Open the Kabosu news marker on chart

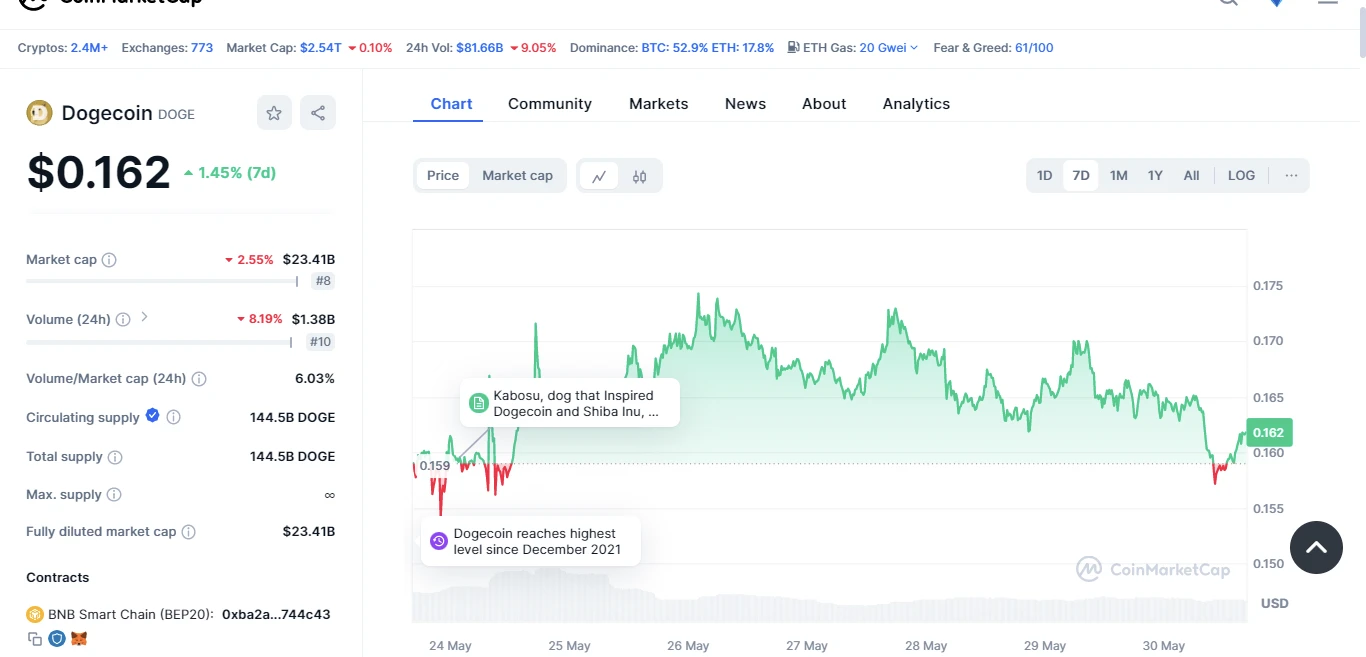coord(478,402)
